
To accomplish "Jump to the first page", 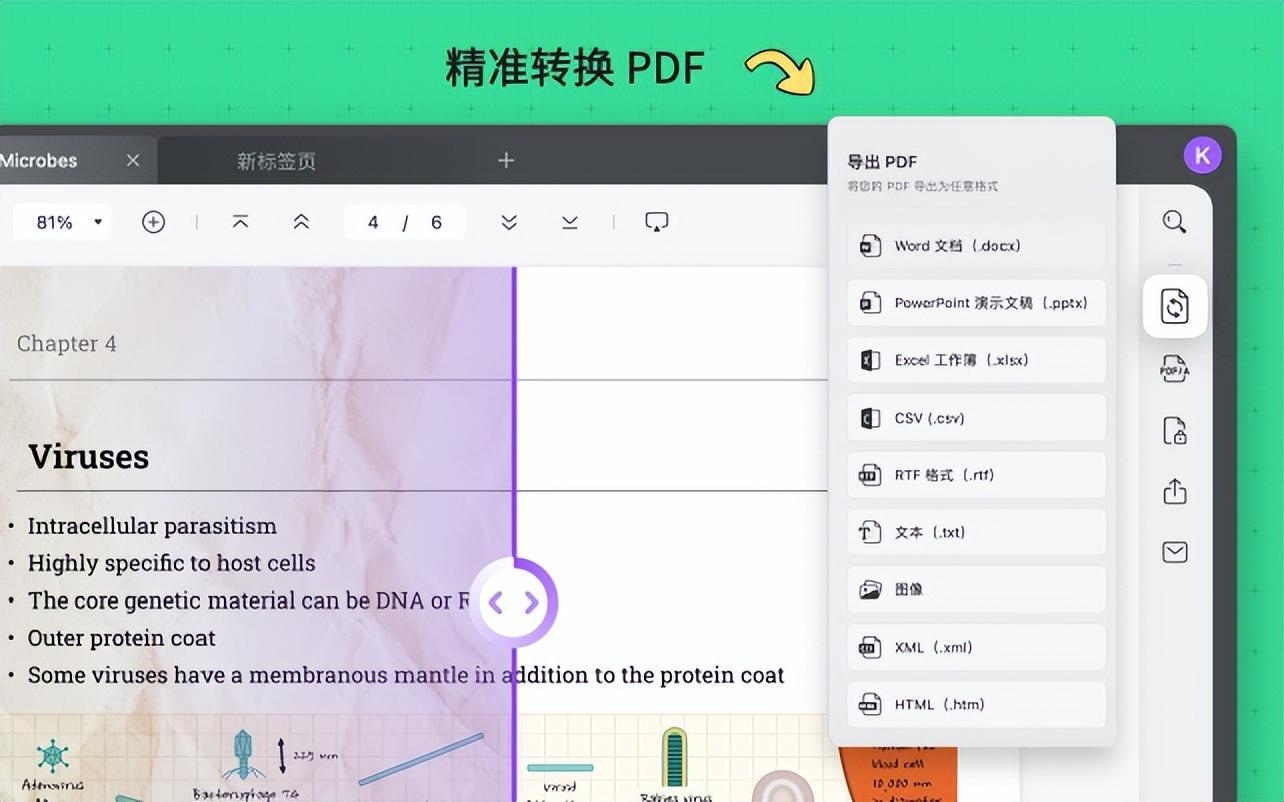I will click(x=240, y=222).
